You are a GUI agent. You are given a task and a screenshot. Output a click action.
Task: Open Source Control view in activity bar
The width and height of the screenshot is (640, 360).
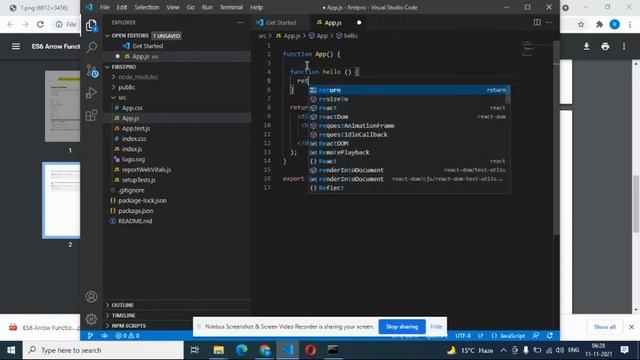(x=92, y=71)
